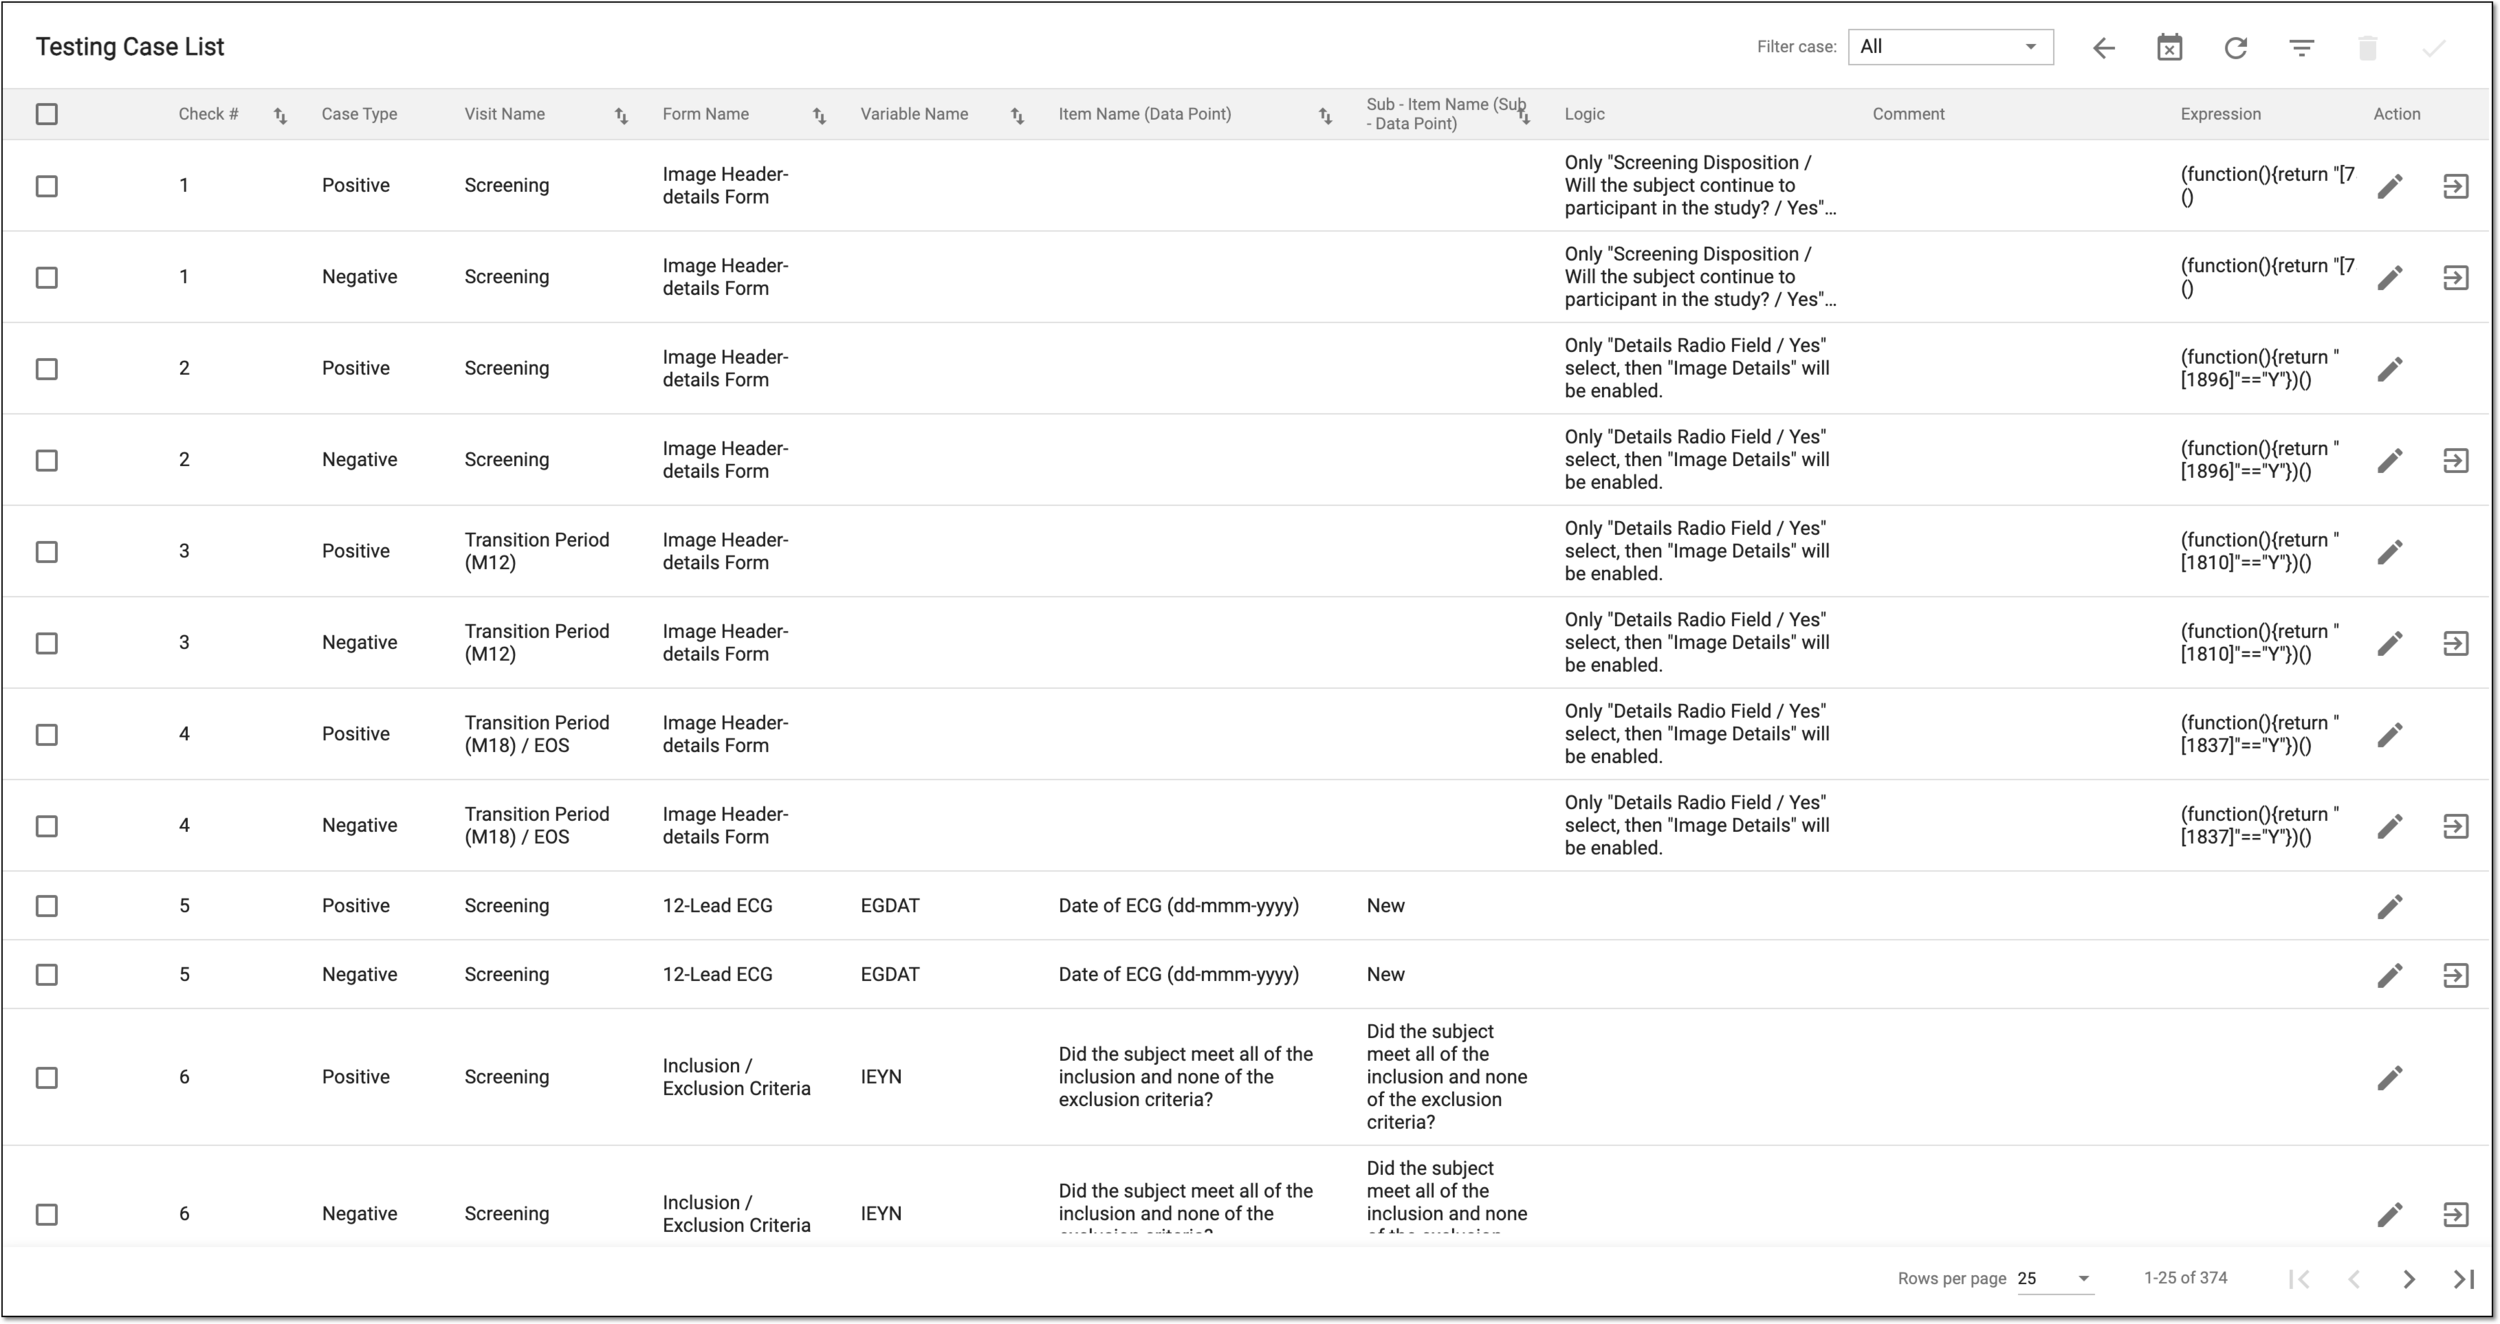Viewport: 2500px width, 1324px height.
Task: Click 'Transition Period (M18) / EOS' in check 4 Positive row
Action: (536, 734)
